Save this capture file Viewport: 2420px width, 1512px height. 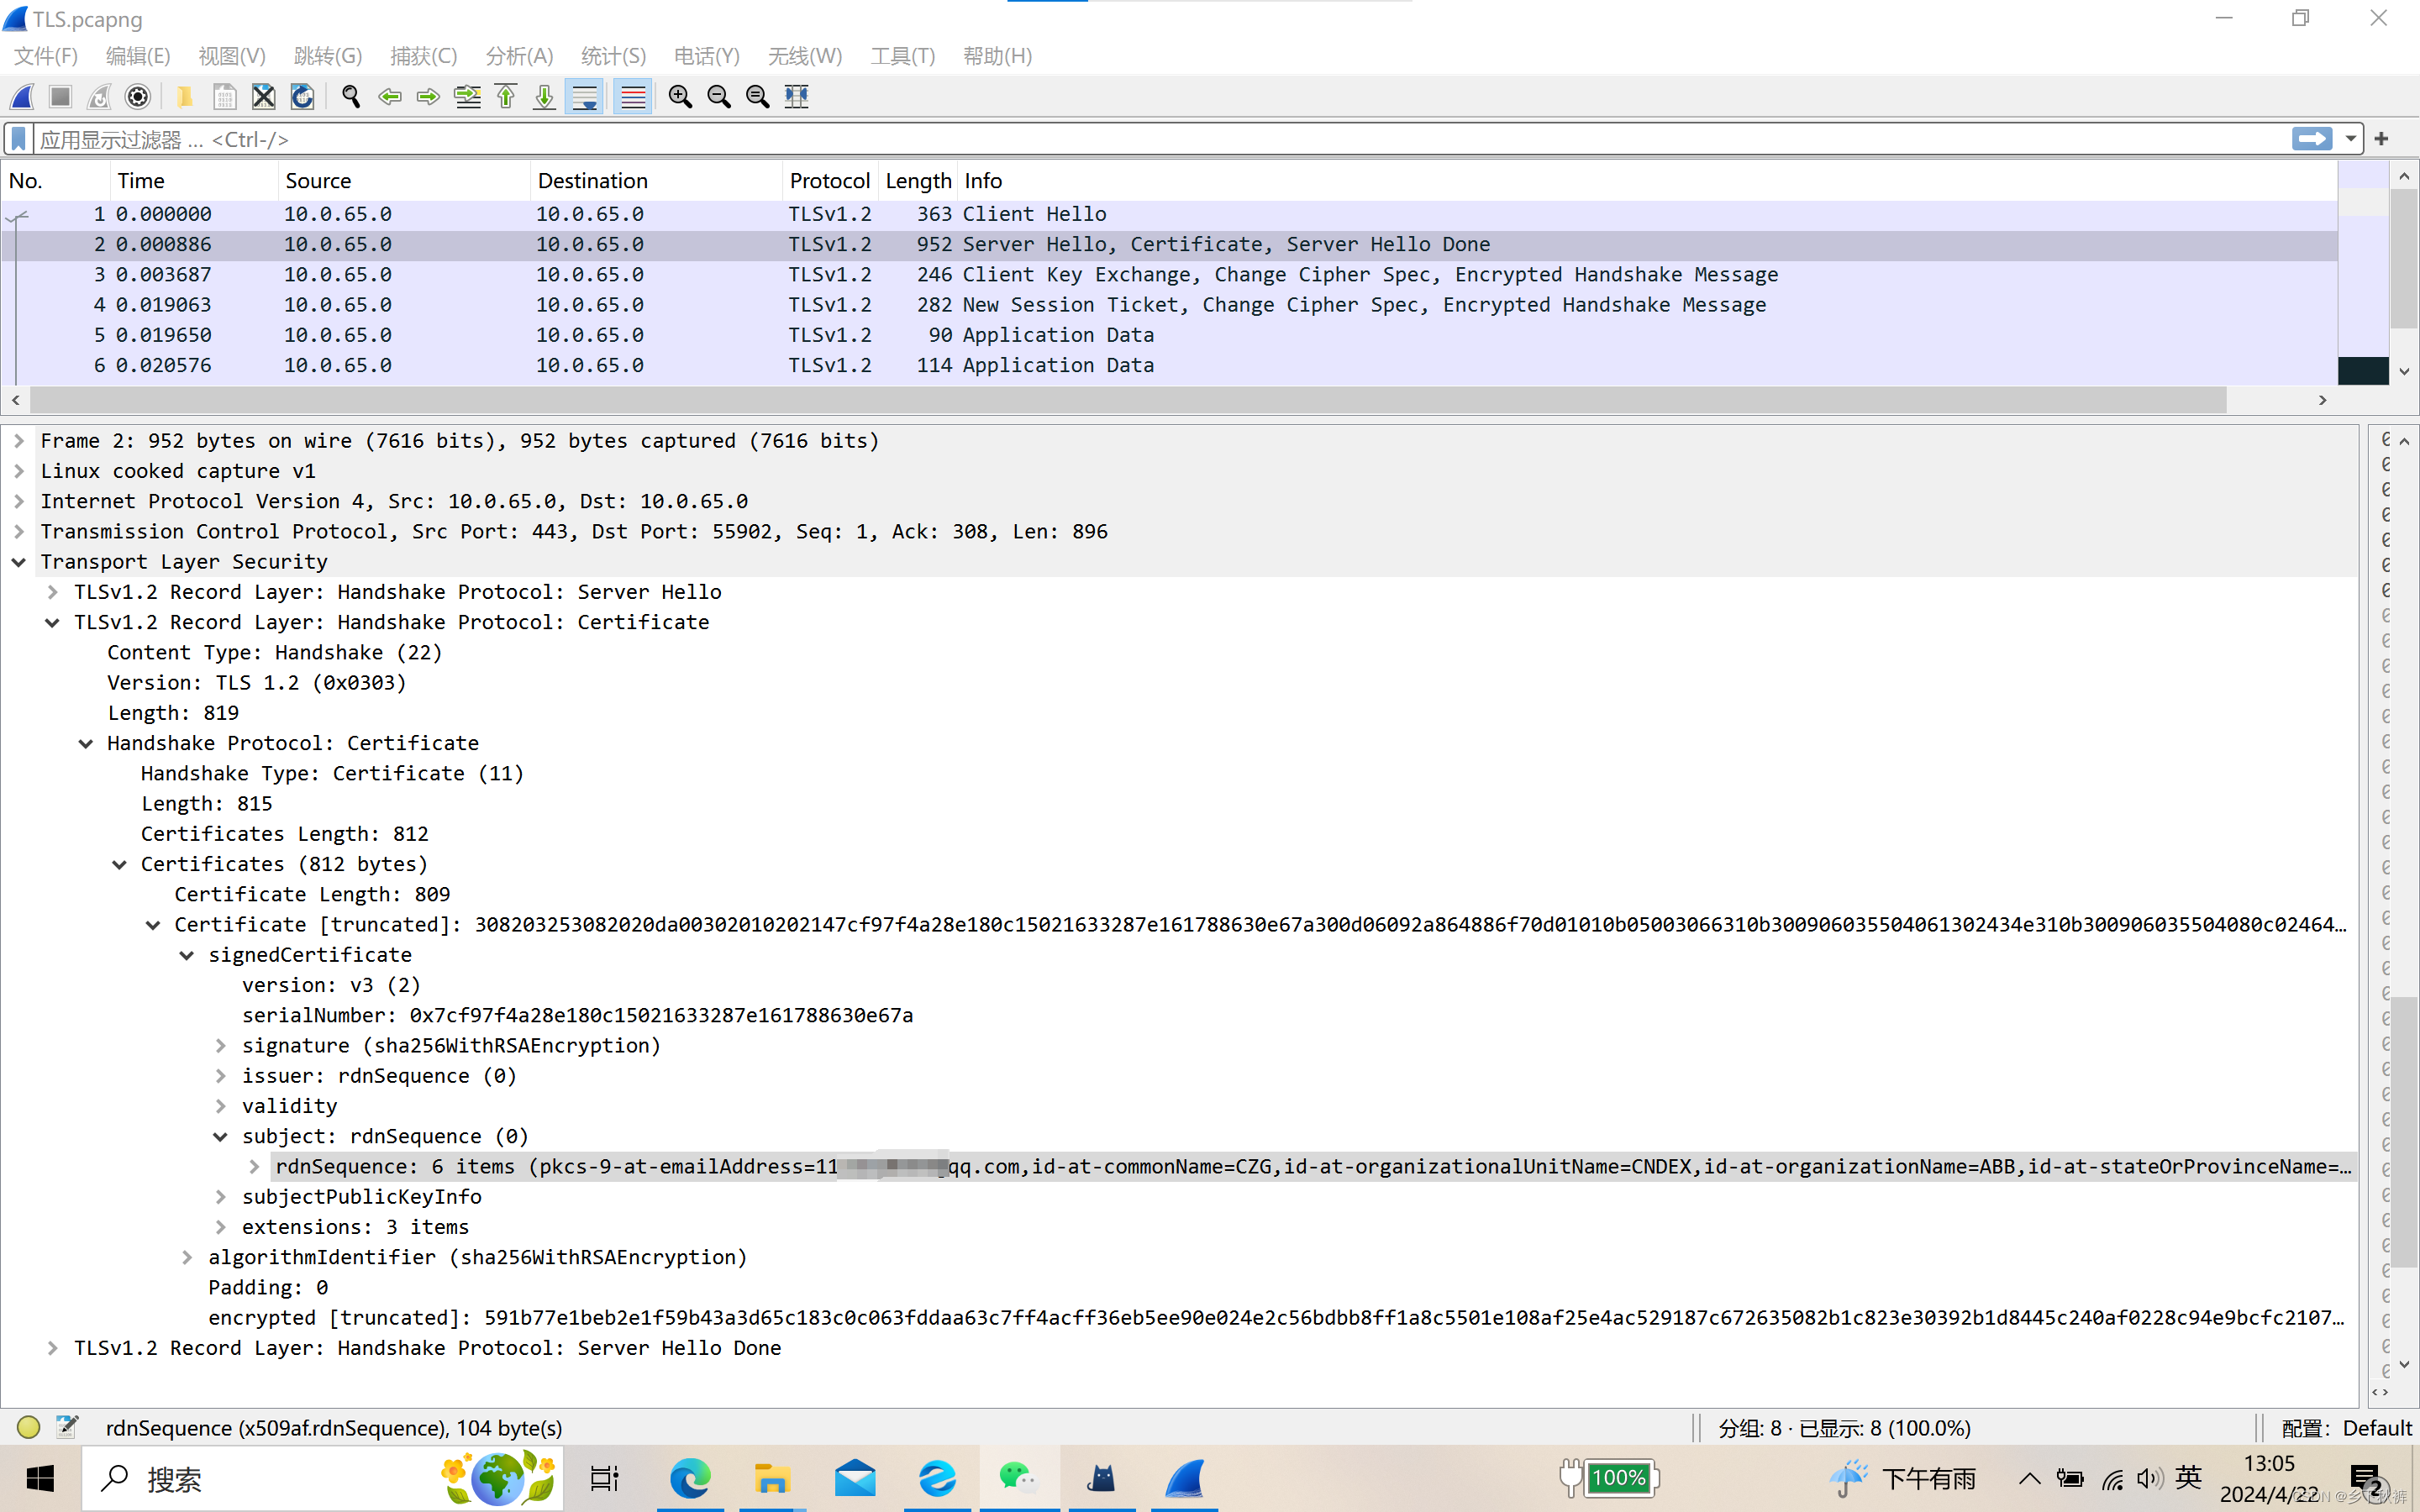click(225, 97)
